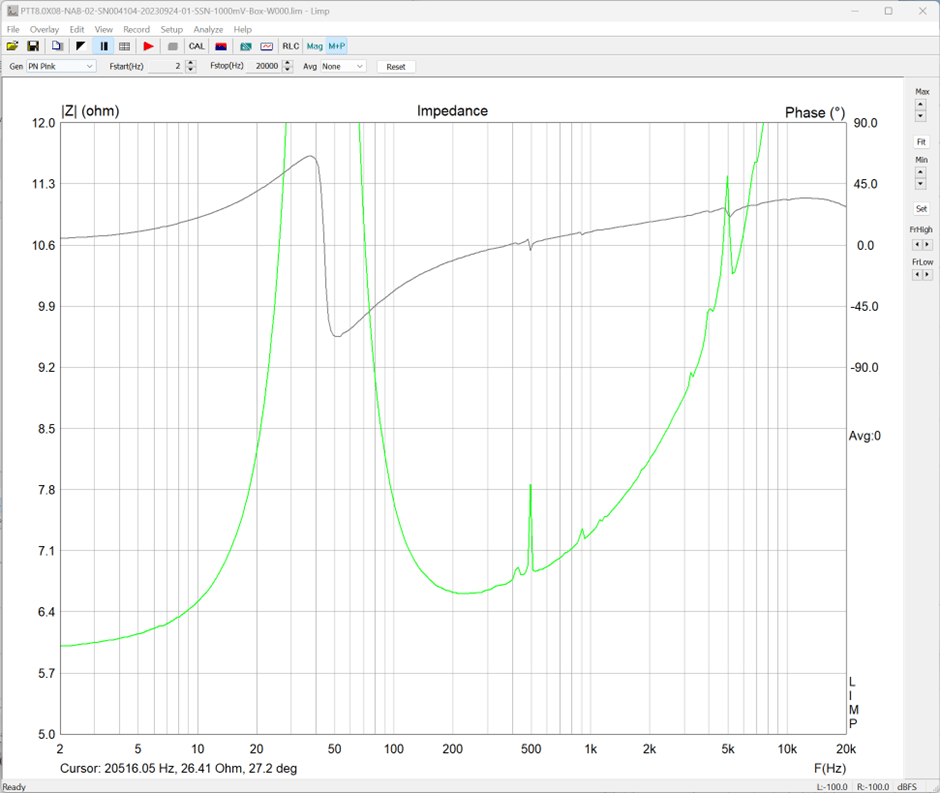Shift FrLow left with the left arrow
Viewport: 940px width, 793px height.
917,275
